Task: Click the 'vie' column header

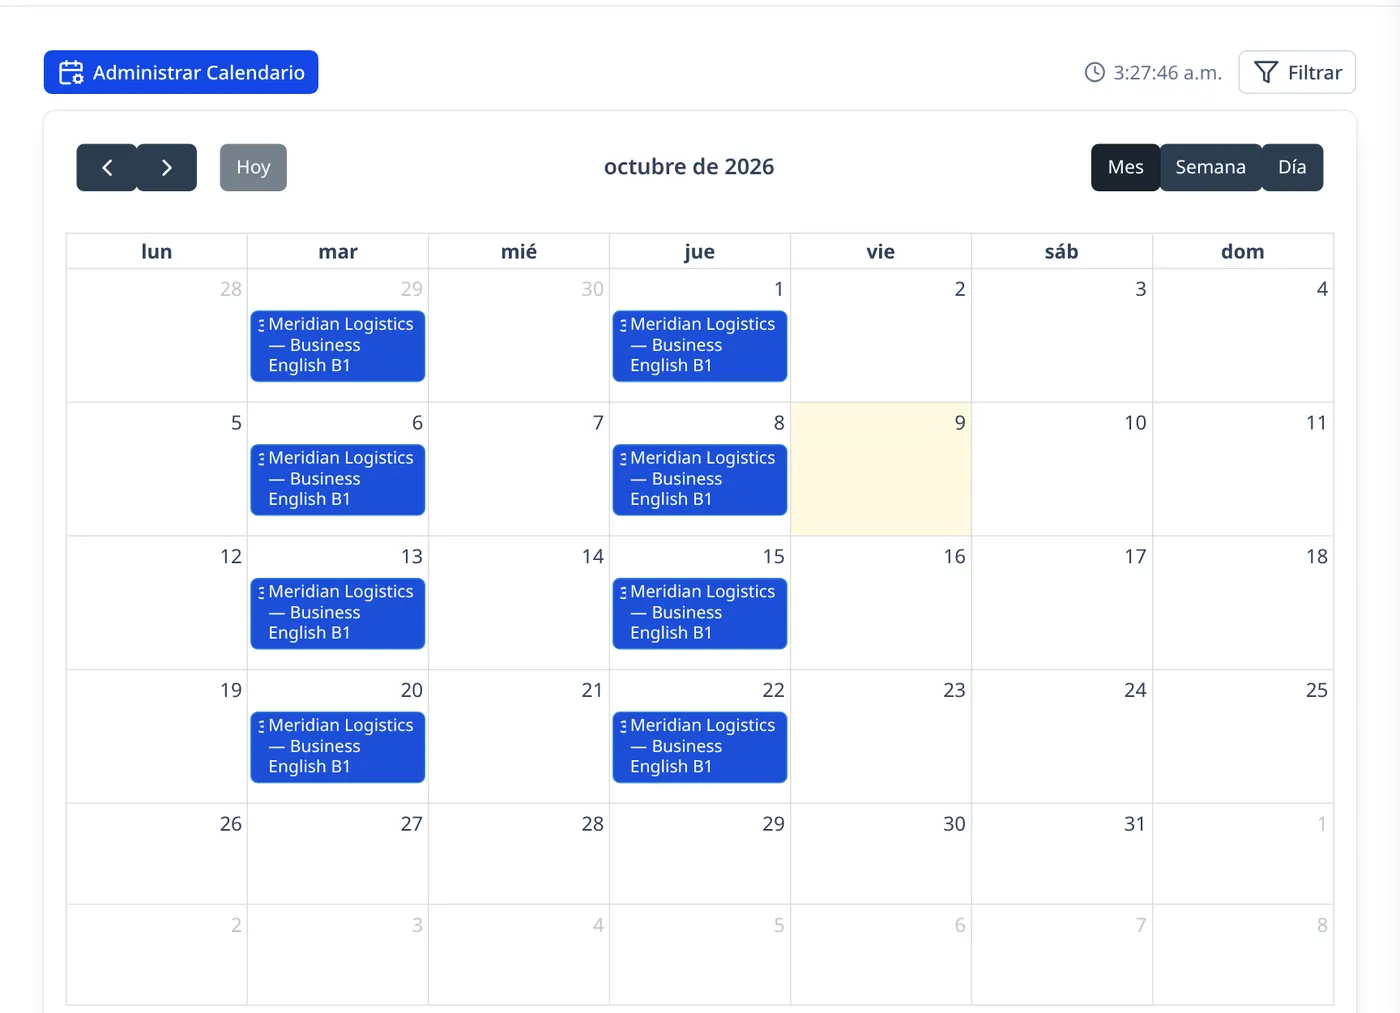Action: pos(881,252)
